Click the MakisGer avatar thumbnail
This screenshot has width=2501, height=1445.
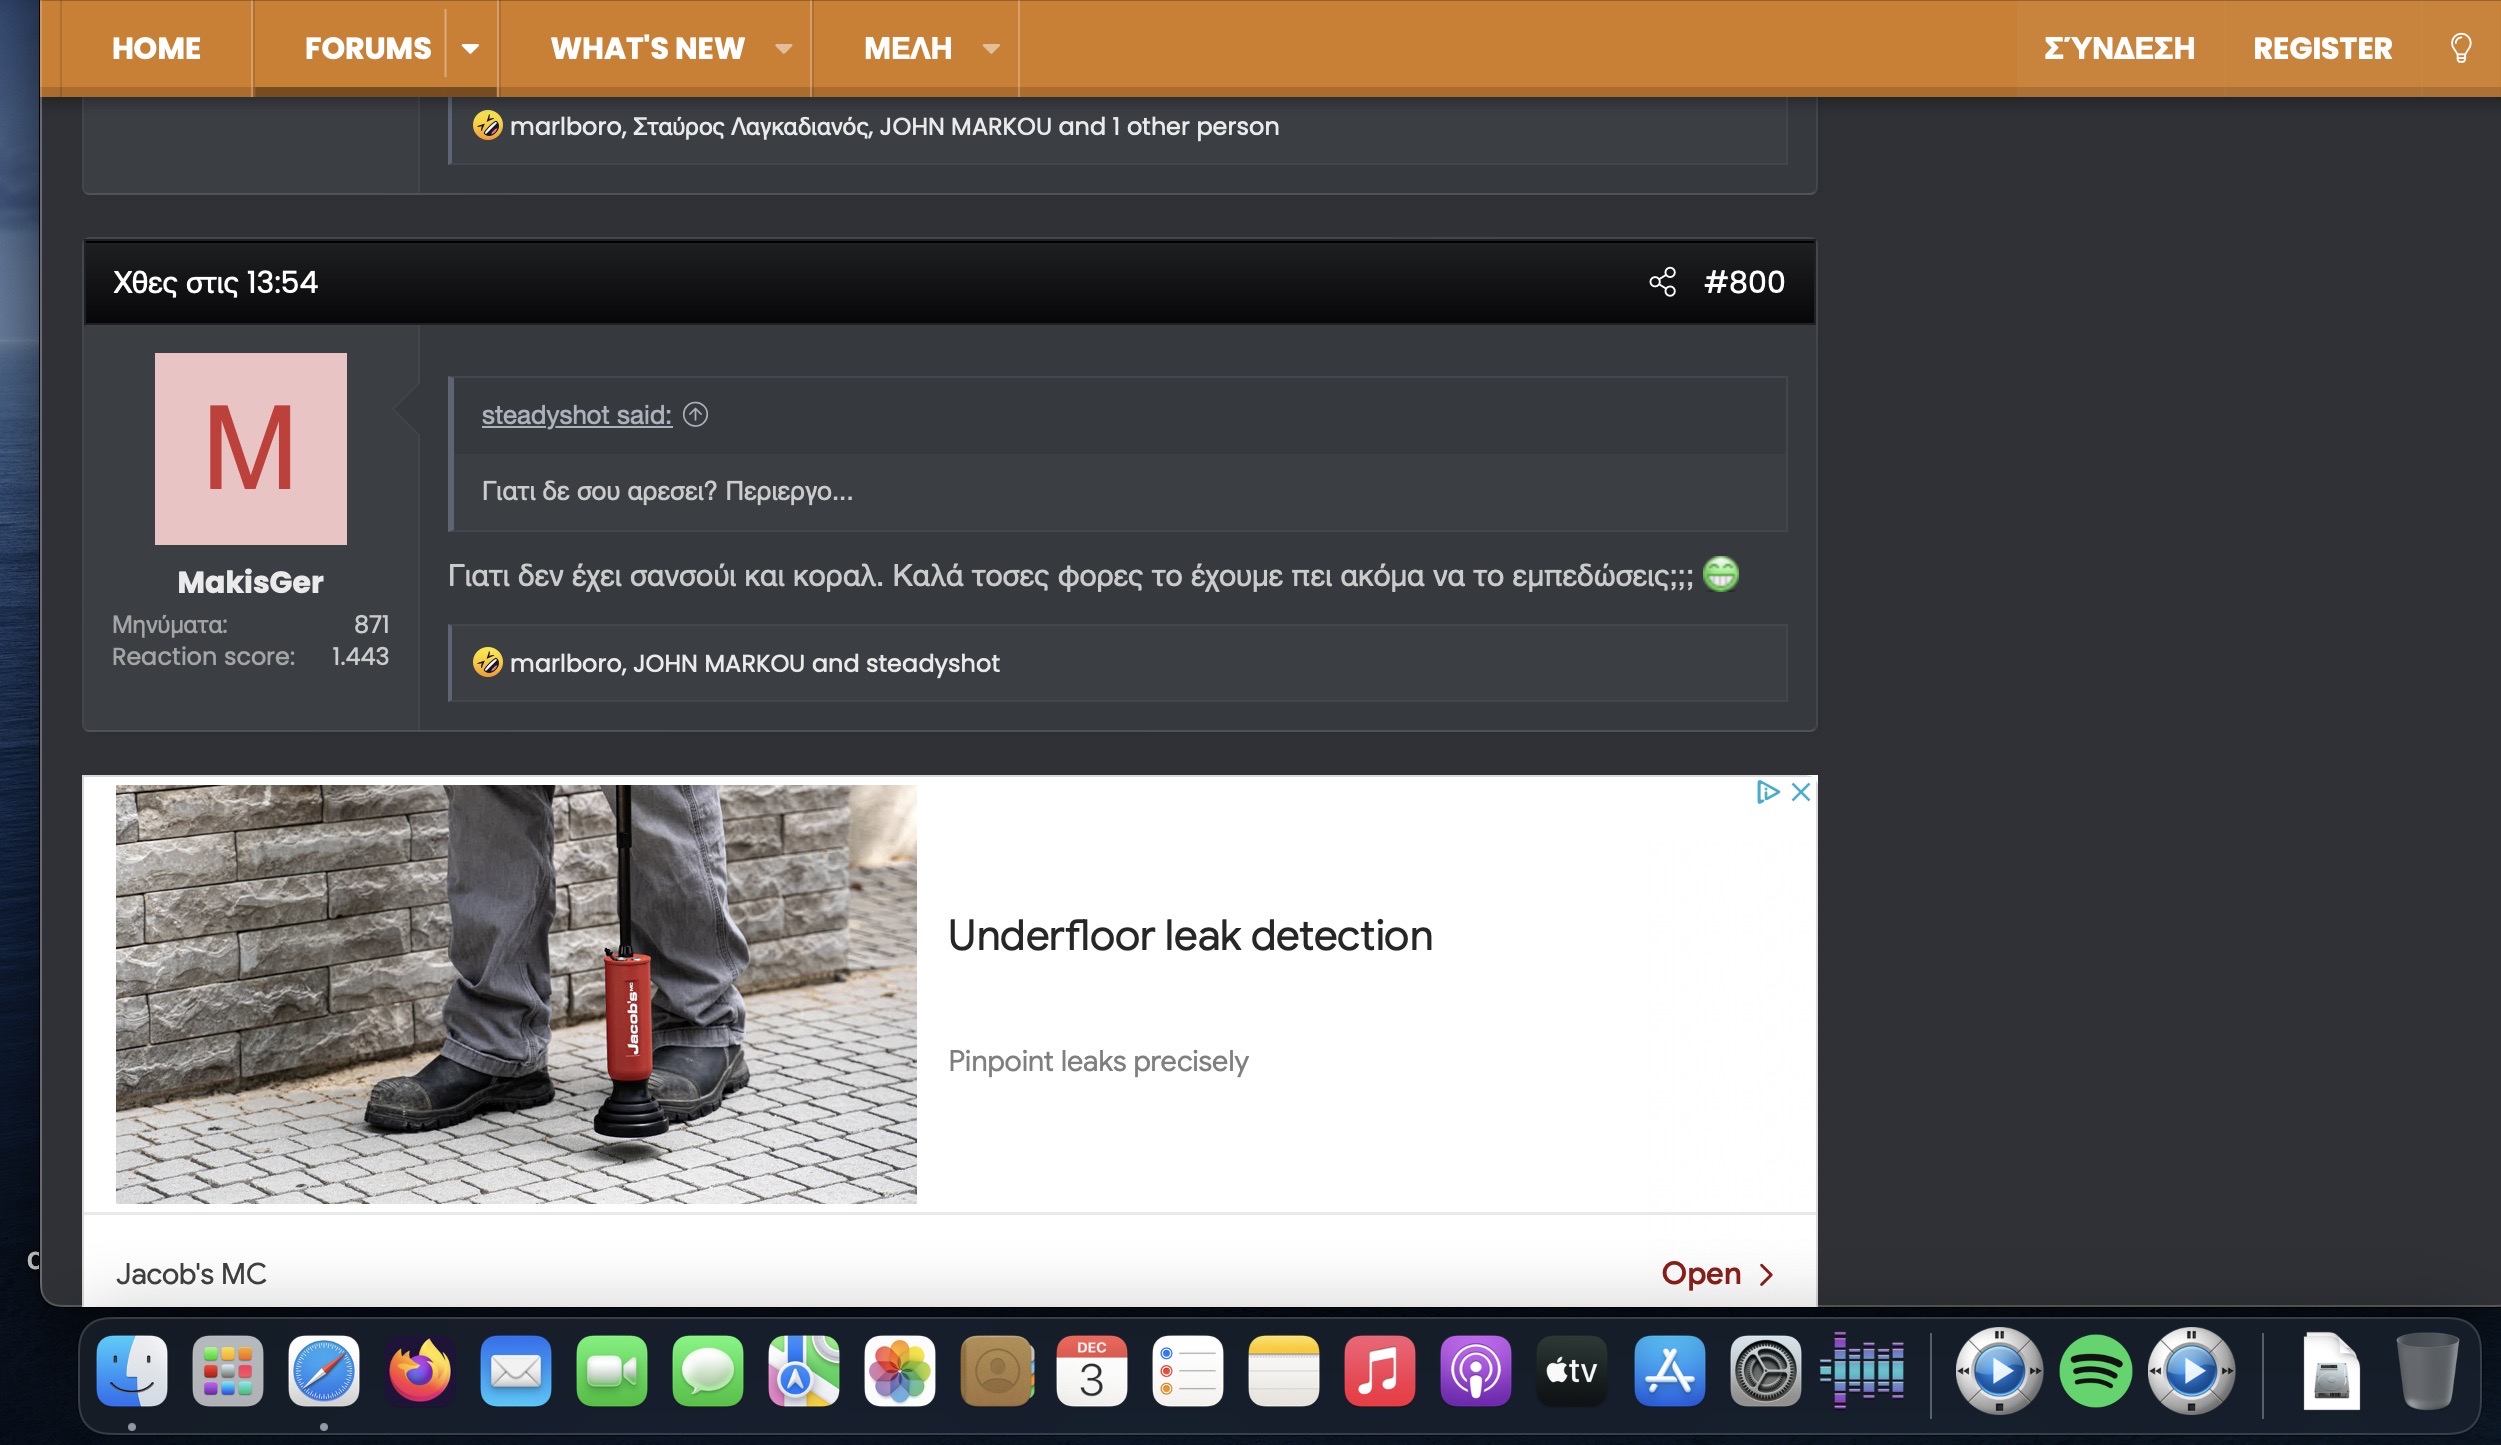coord(251,449)
